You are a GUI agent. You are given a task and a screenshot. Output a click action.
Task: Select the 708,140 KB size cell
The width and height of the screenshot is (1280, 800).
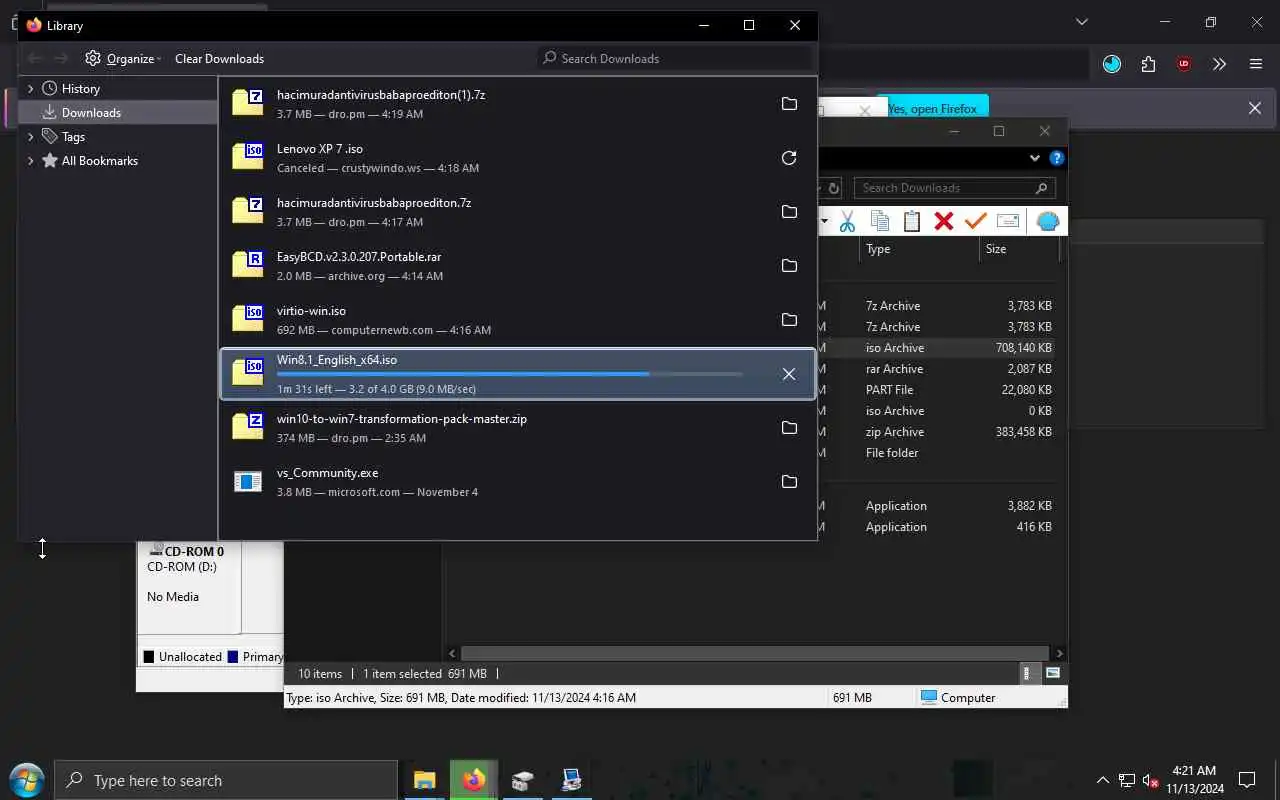1022,348
